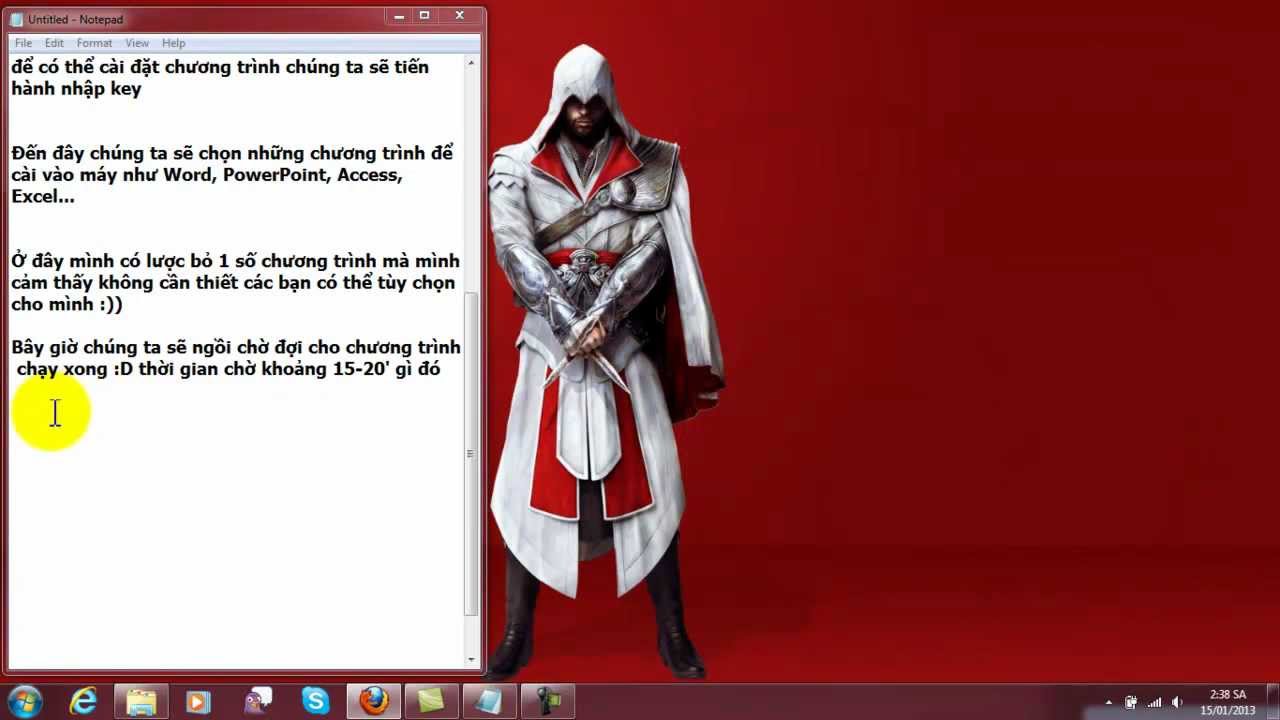Click the line starting 'Bây giờ chúng ta'

[x=236, y=347]
